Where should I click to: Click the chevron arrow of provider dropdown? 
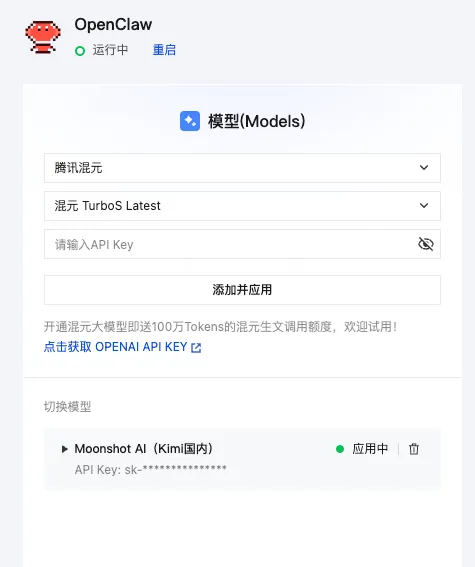[424, 167]
